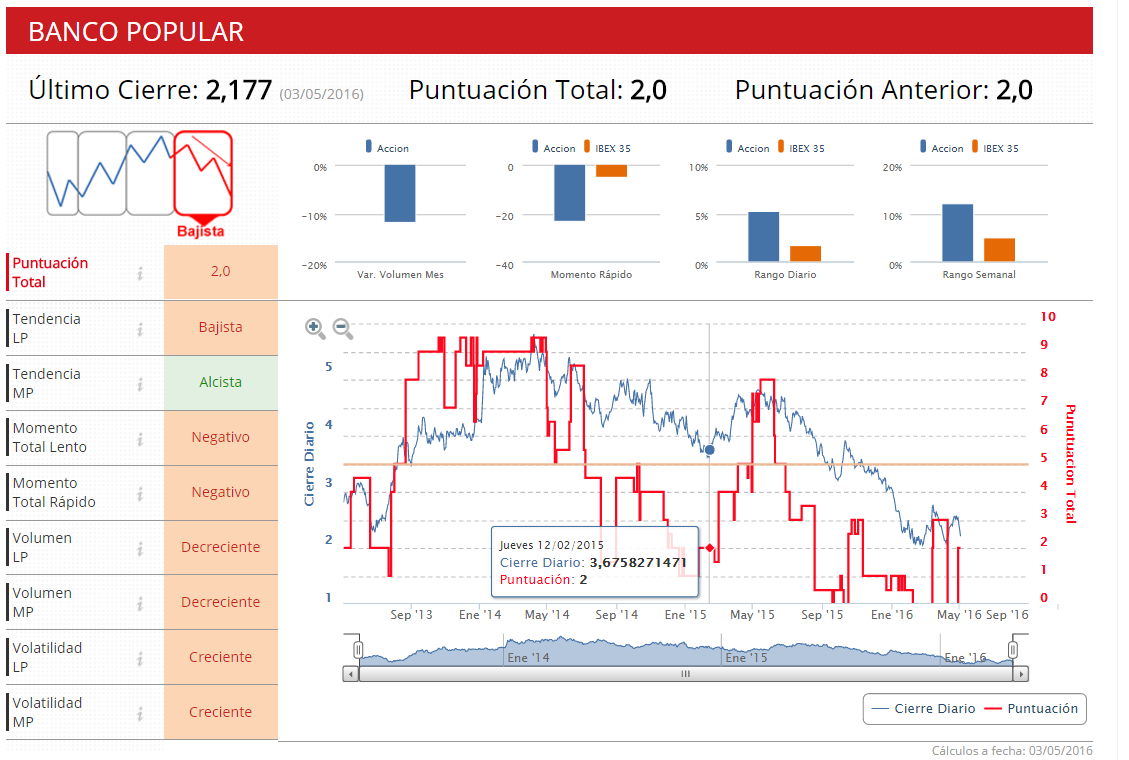The width and height of the screenshot is (1129, 760).
Task: Click Decreciente value for Volumen LP
Action: pyautogui.click(x=220, y=547)
